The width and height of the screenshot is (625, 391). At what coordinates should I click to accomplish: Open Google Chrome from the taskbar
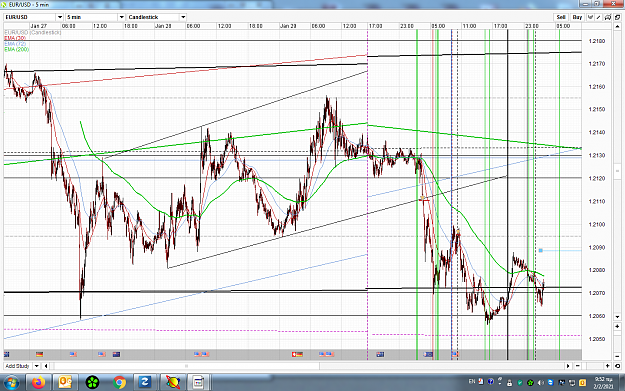click(119, 383)
